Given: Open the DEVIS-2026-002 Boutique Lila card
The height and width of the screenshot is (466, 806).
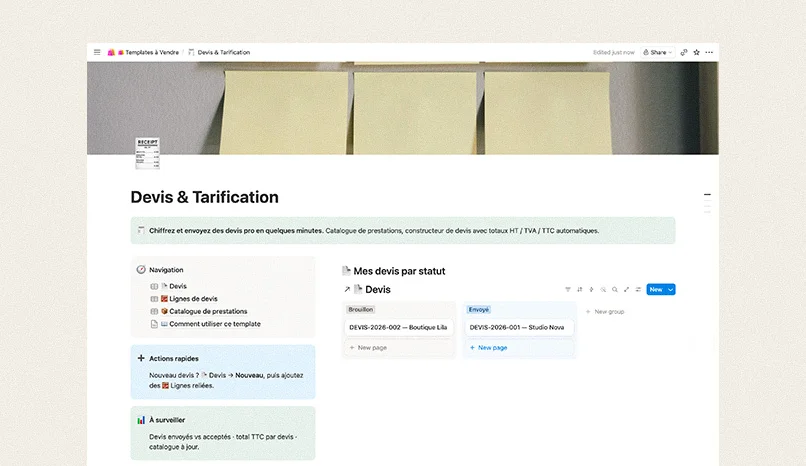Looking at the screenshot, I should (x=398, y=327).
